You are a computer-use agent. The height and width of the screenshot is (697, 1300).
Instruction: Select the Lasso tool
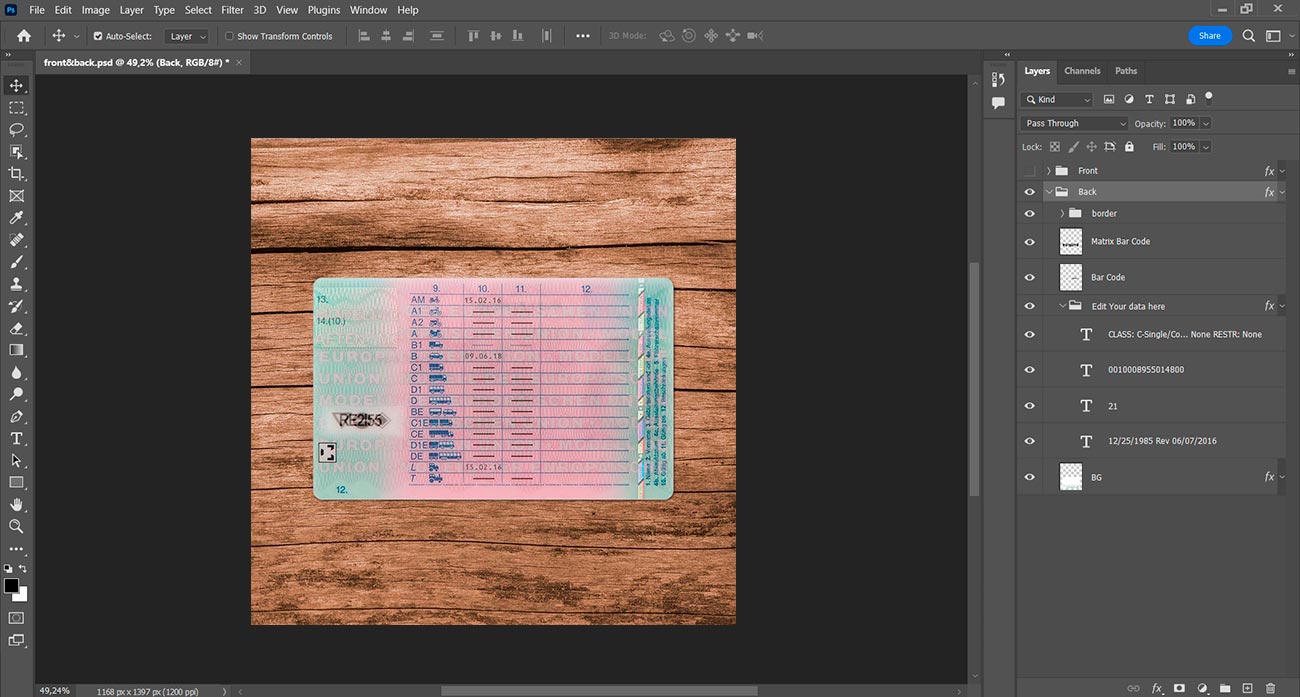[x=16, y=130]
